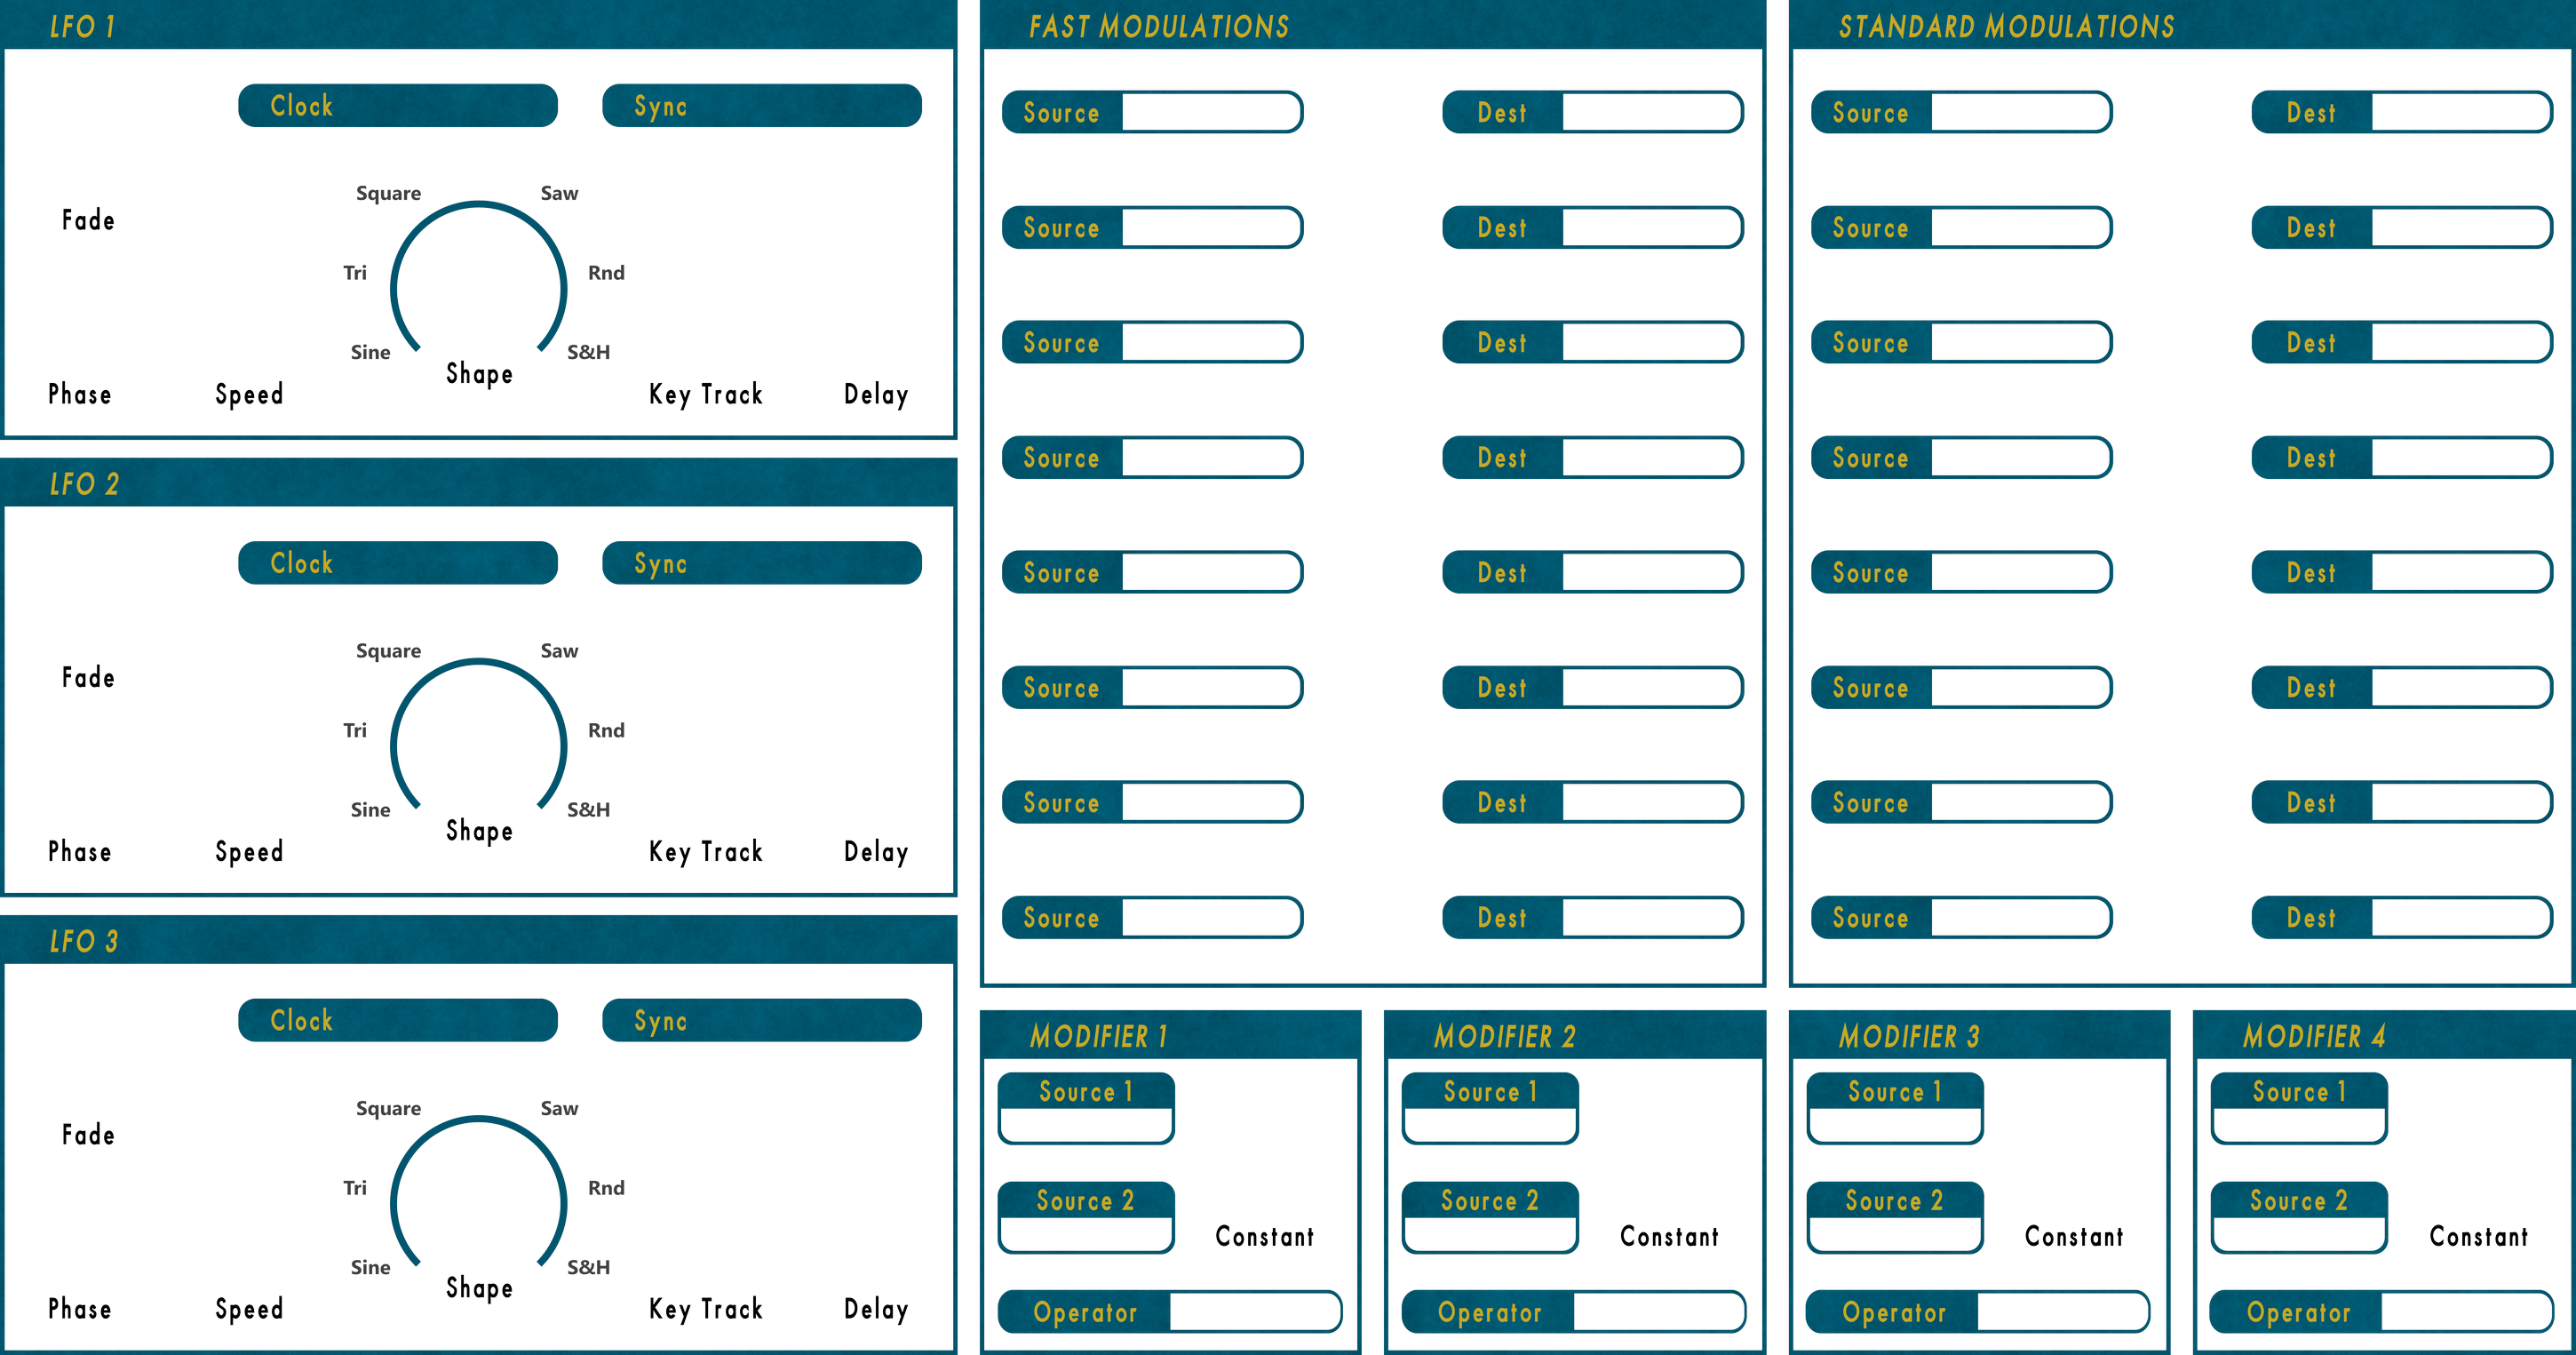Select Square shape label in LFO 1
Screen dimensions: 2576x1355
[388, 193]
